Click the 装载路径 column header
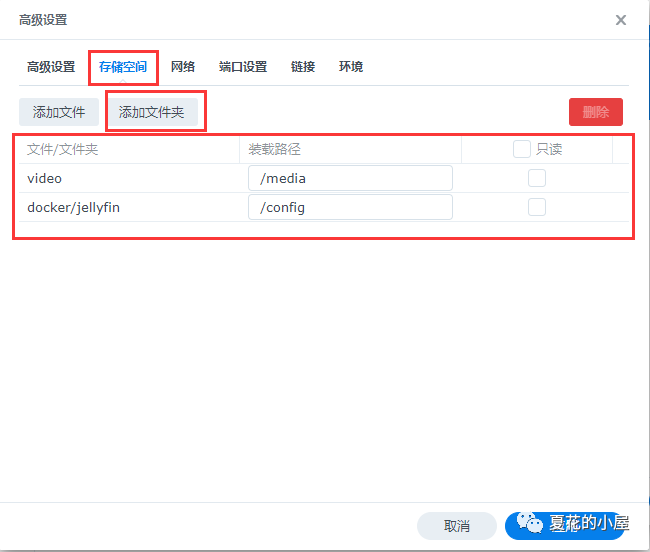The width and height of the screenshot is (650, 552). pyautogui.click(x=275, y=149)
